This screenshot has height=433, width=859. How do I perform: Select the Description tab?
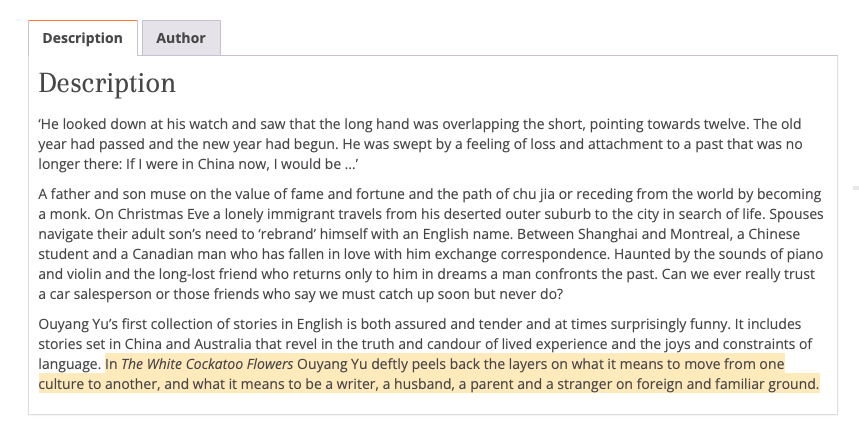[x=83, y=38]
